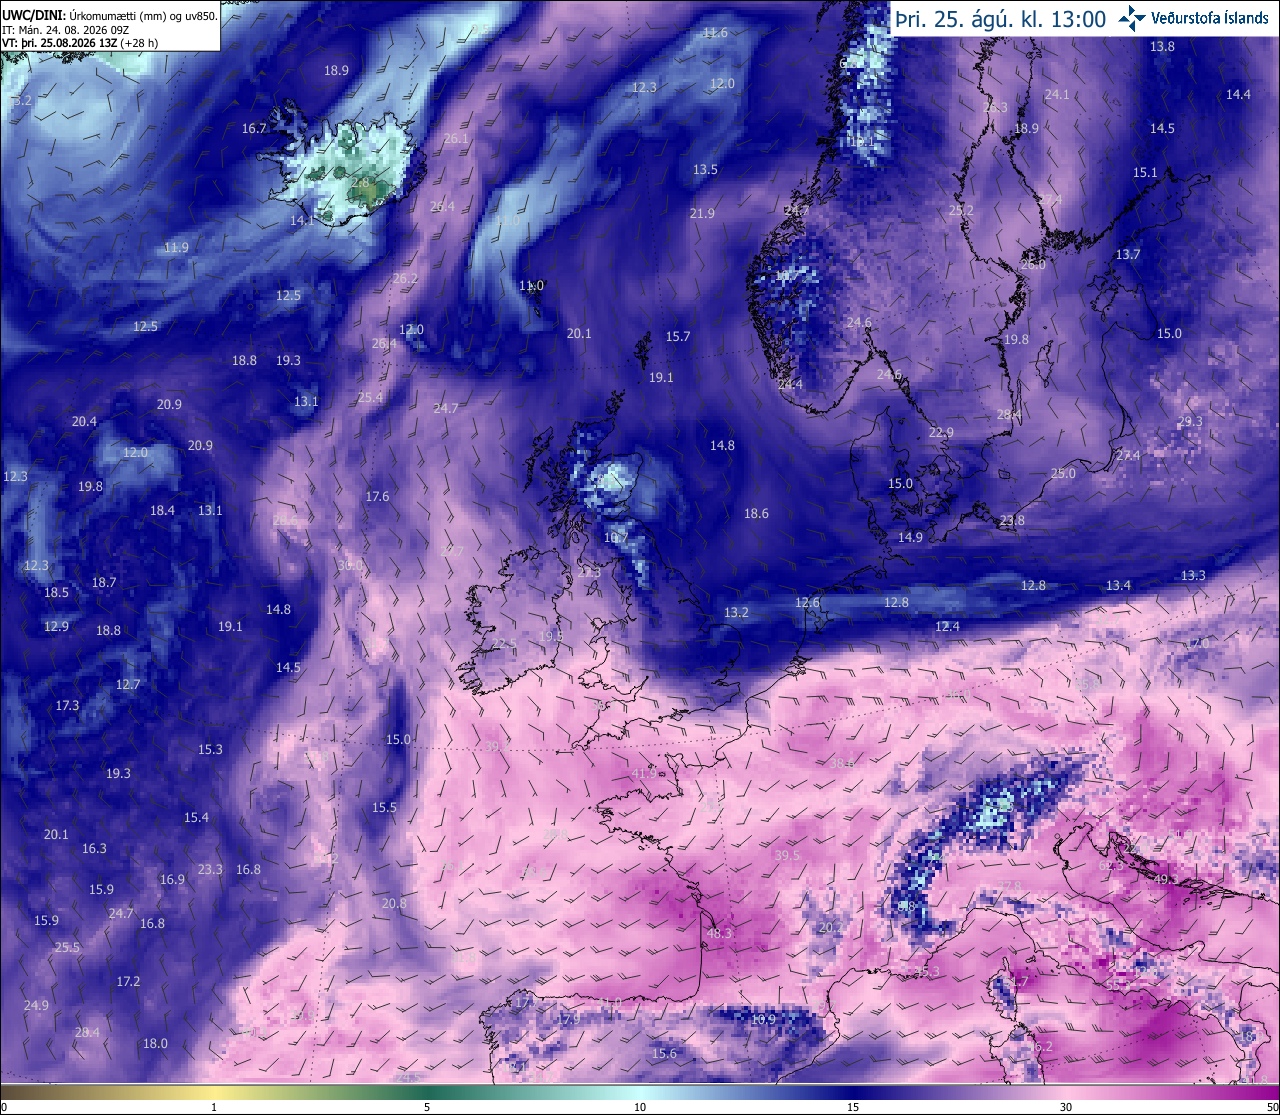Click the 29.3 value over the Baltics
The height and width of the screenshot is (1115, 1280).
pyautogui.click(x=1190, y=422)
